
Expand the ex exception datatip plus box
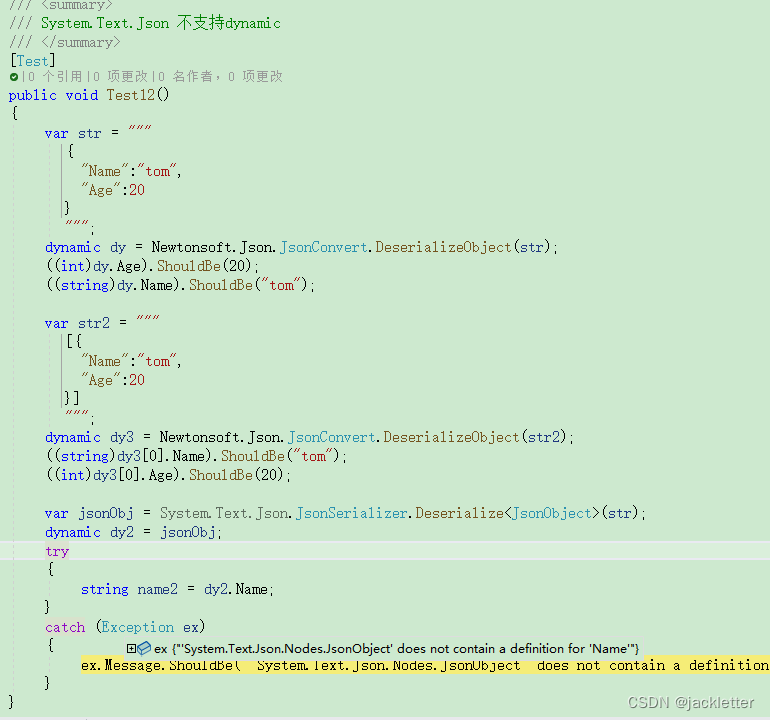pos(131,649)
